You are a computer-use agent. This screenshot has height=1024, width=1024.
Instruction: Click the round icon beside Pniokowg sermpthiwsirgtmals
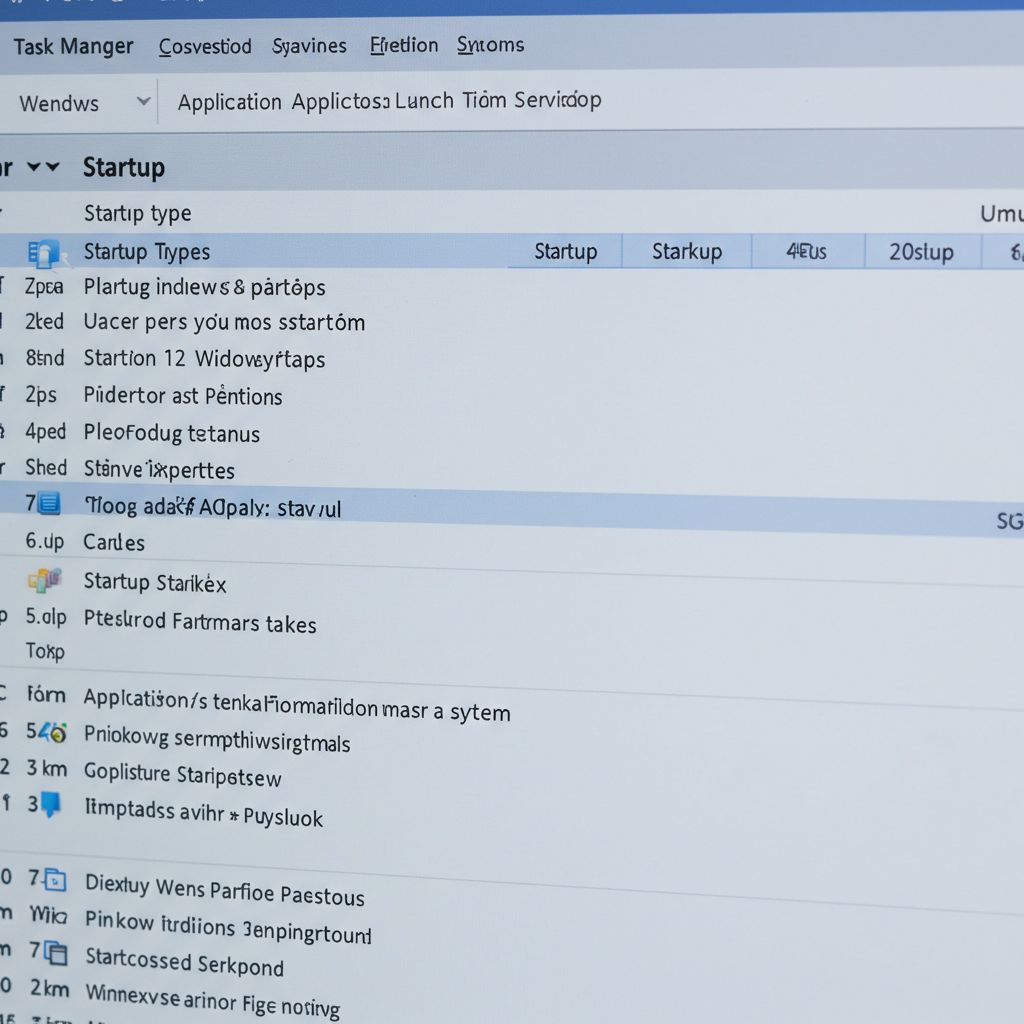[x=58, y=734]
